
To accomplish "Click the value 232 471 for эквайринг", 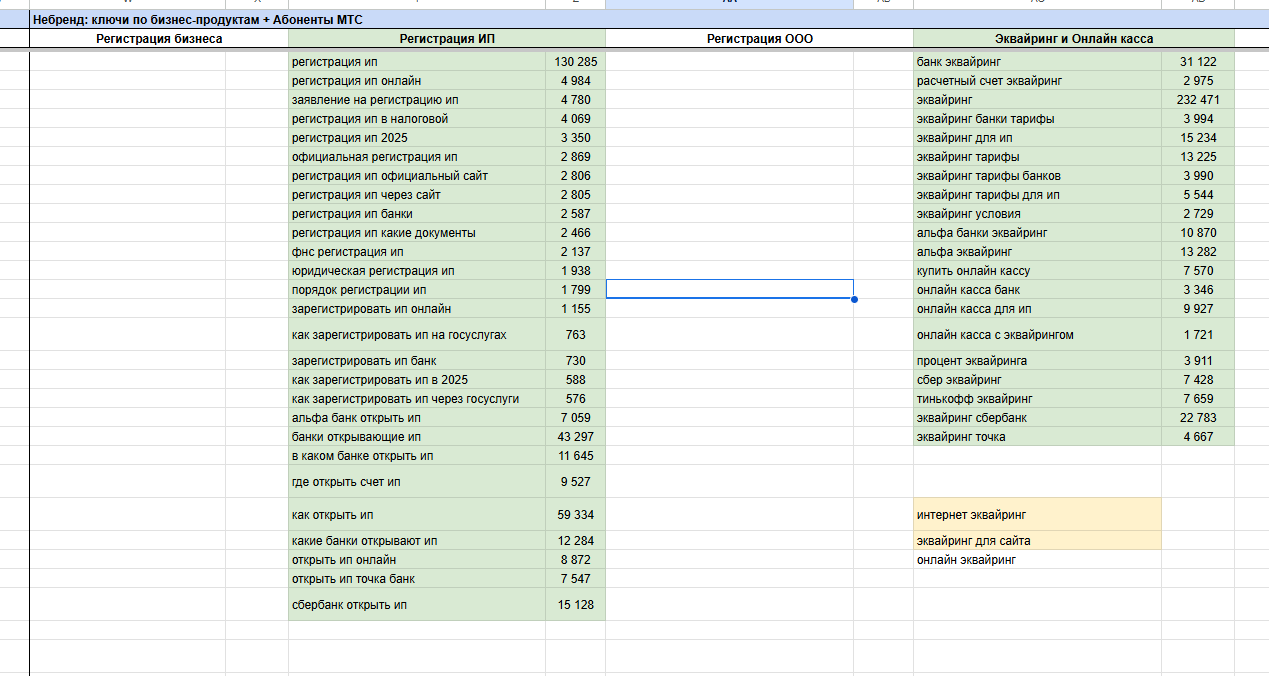I will tap(1198, 100).
